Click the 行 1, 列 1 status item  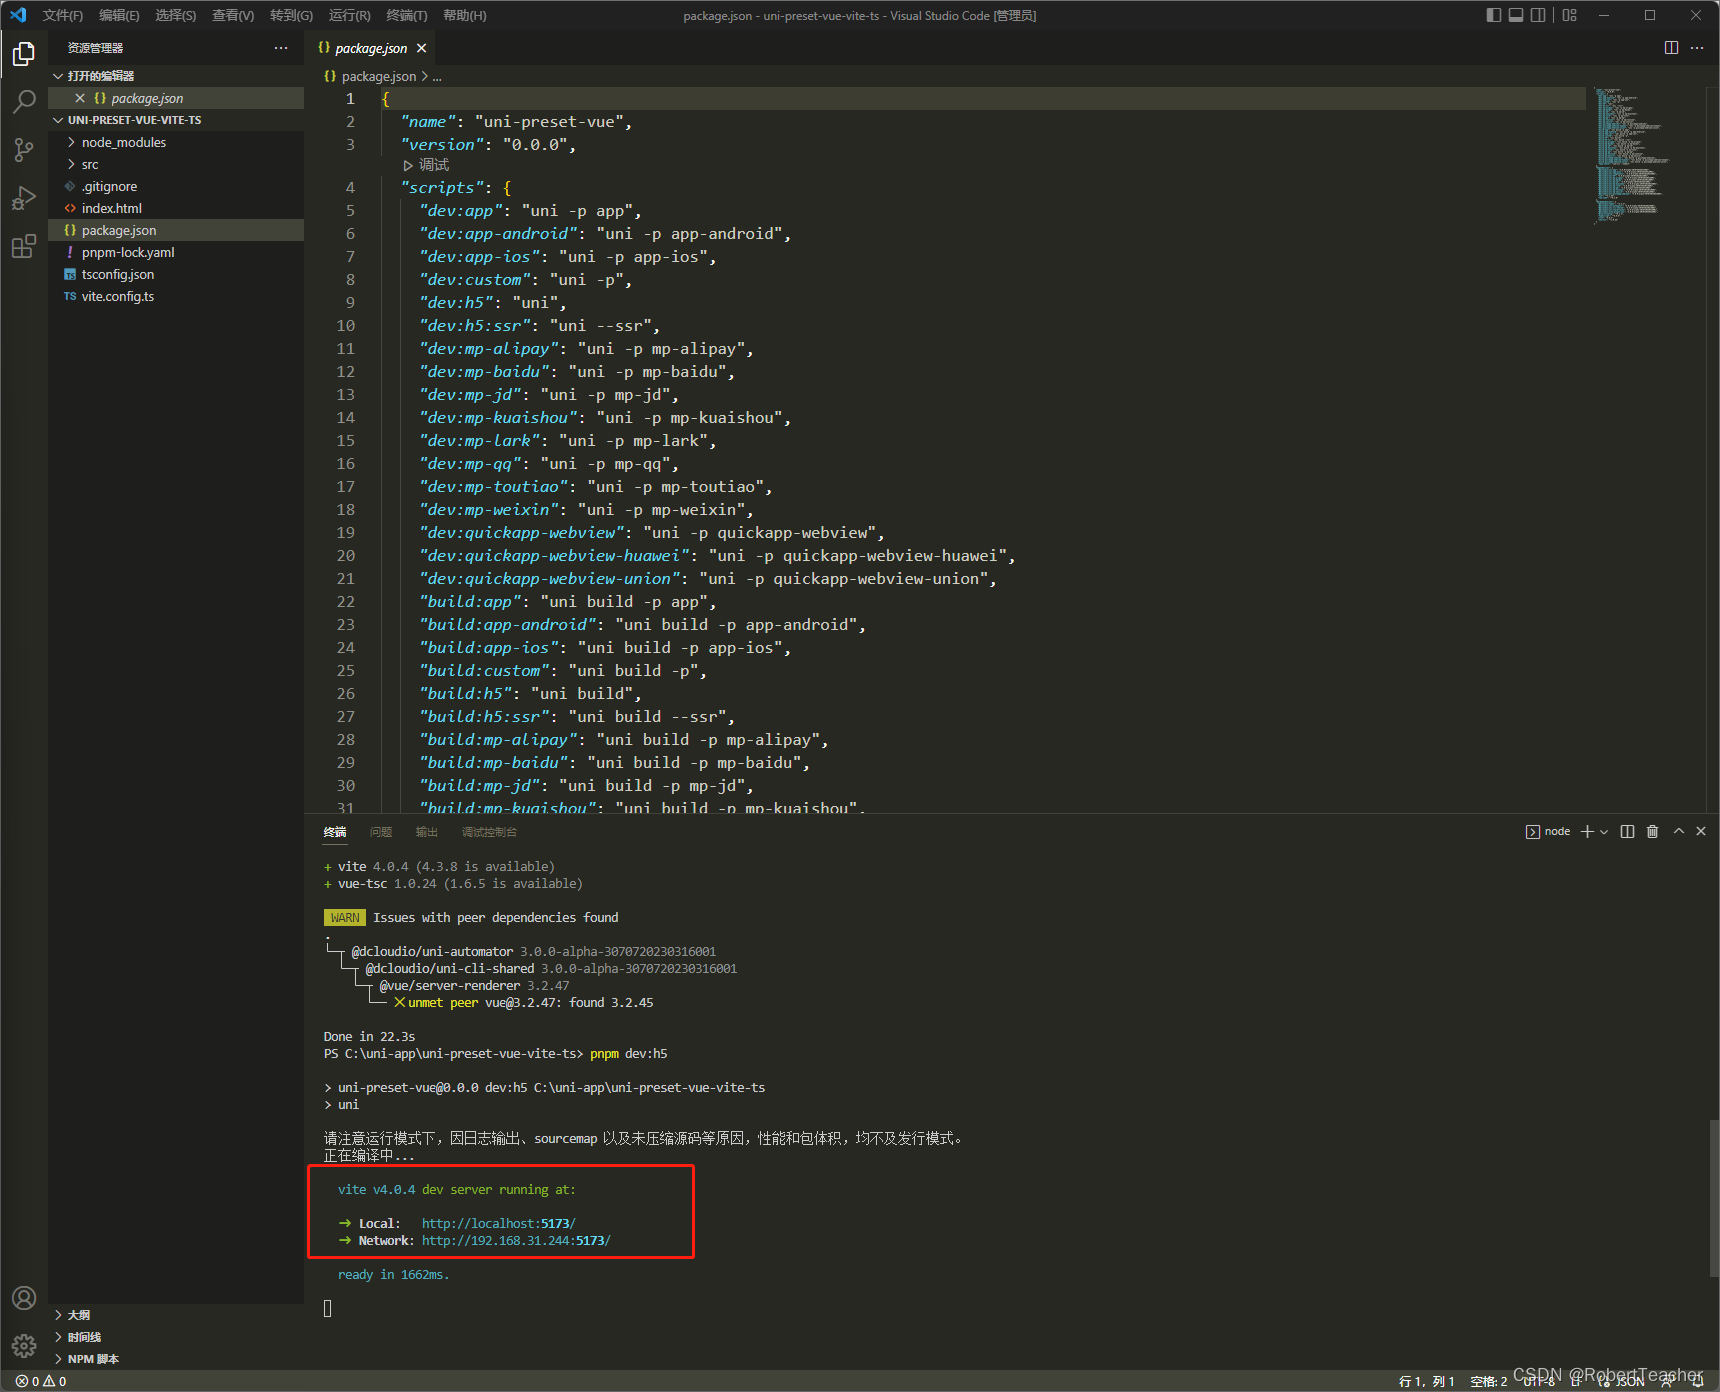pyautogui.click(x=1427, y=1381)
